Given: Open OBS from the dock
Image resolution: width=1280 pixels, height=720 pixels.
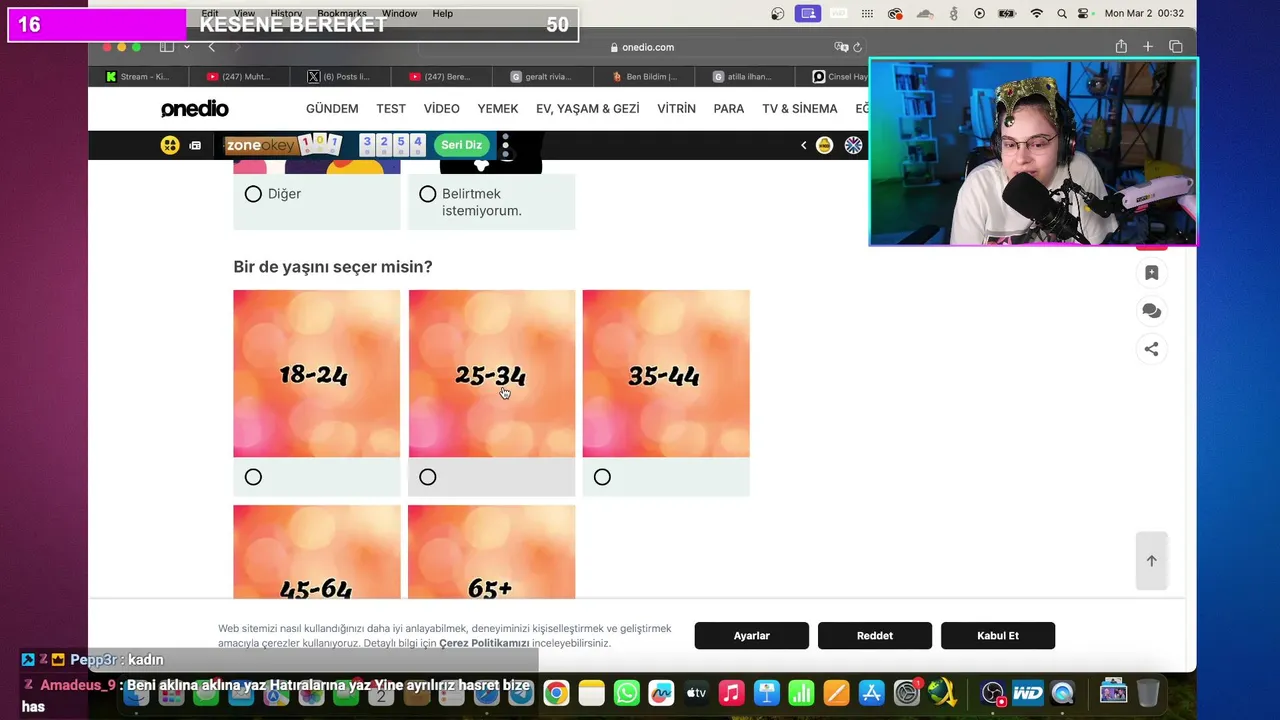Looking at the screenshot, I should [x=992, y=693].
